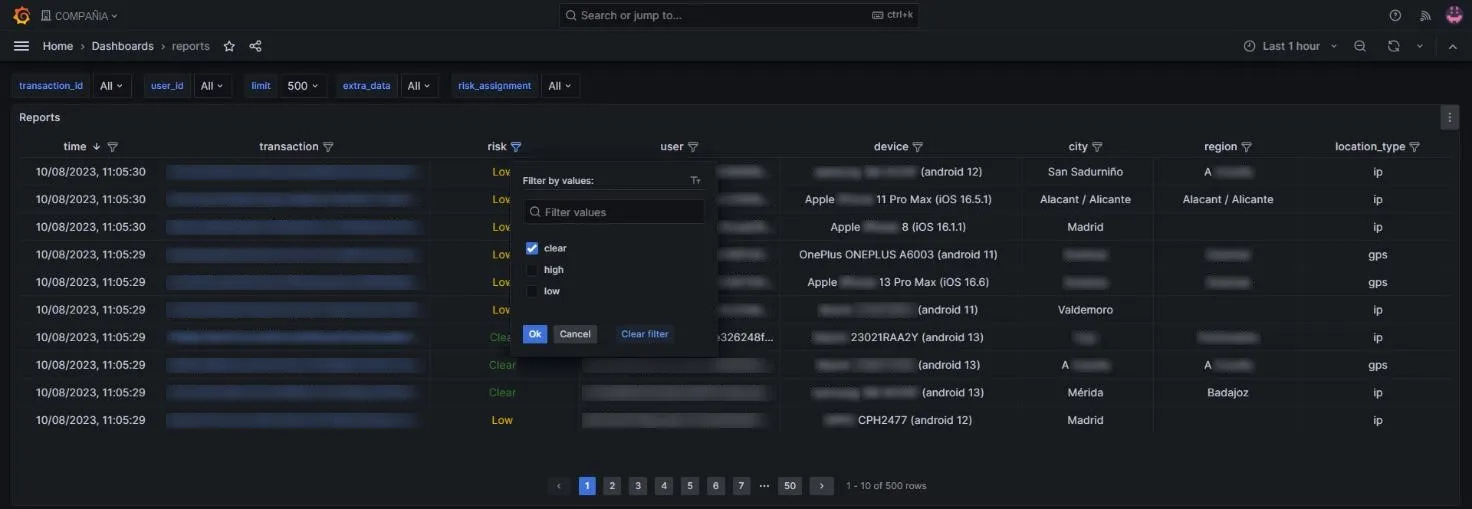Click the 23021RAA2Y (android 13) device cell
Image resolution: width=1472 pixels, height=509 pixels.
(898, 338)
